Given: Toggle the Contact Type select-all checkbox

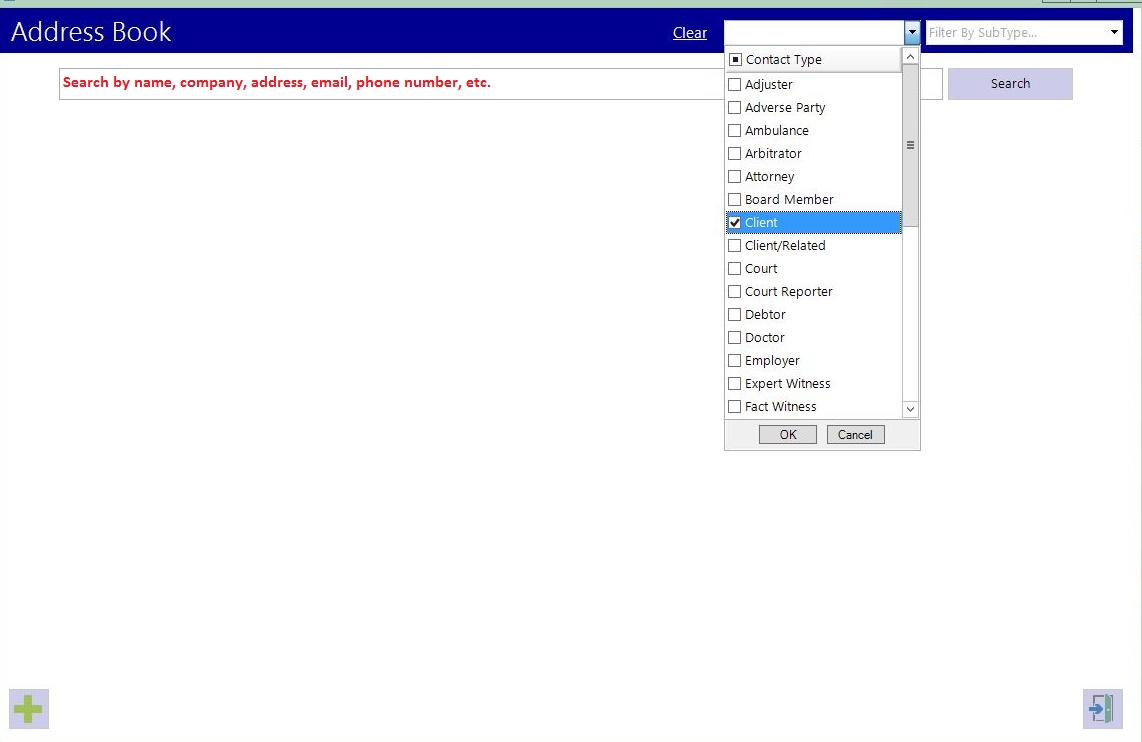Looking at the screenshot, I should pos(736,60).
